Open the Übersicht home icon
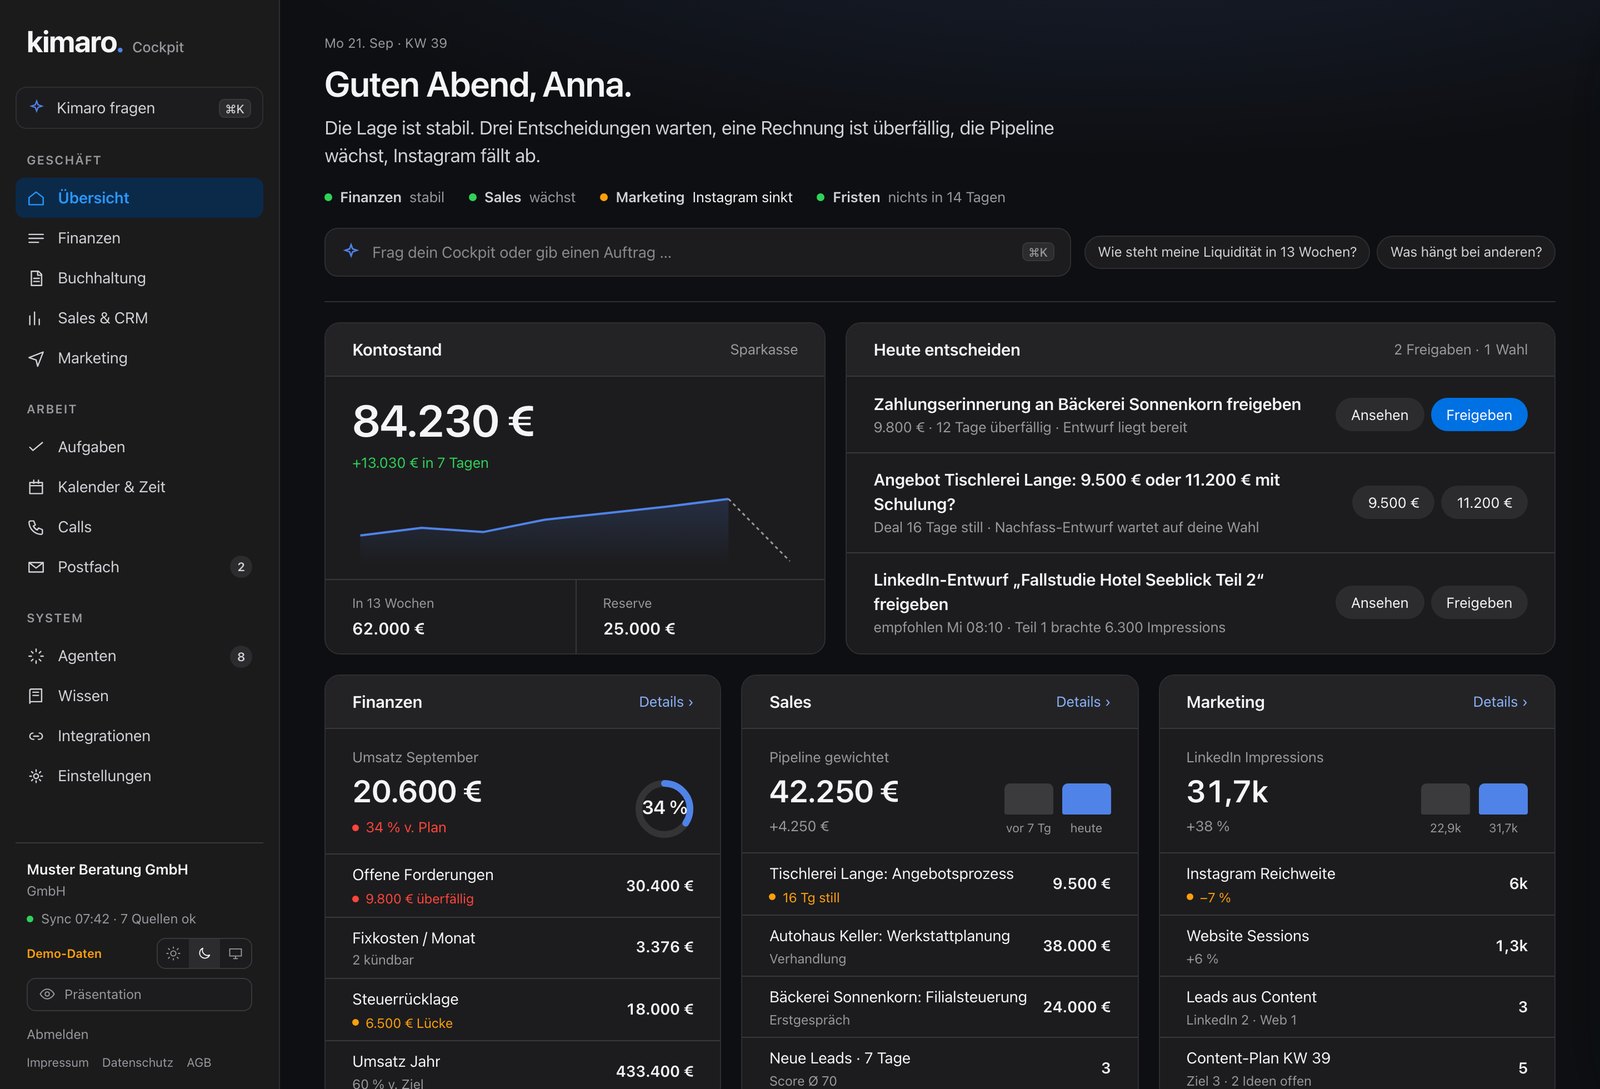This screenshot has width=1600, height=1089. point(36,198)
